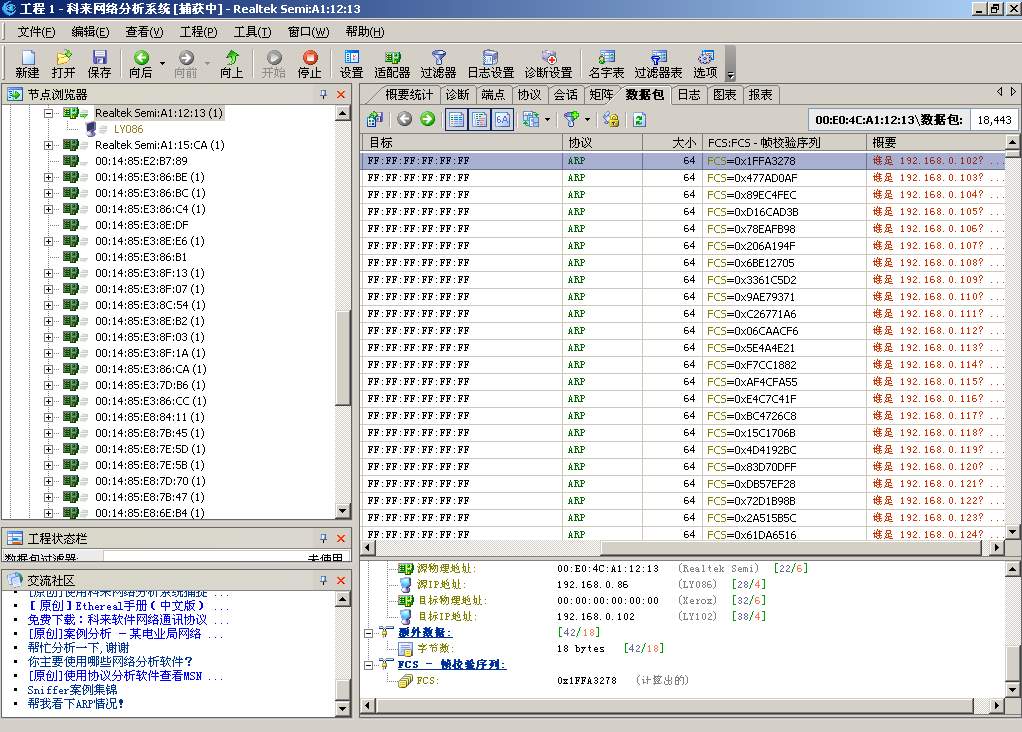Viewport: 1022px width, 732px height.
Task: Switch to the 概要统计 tab
Action: tap(409, 95)
